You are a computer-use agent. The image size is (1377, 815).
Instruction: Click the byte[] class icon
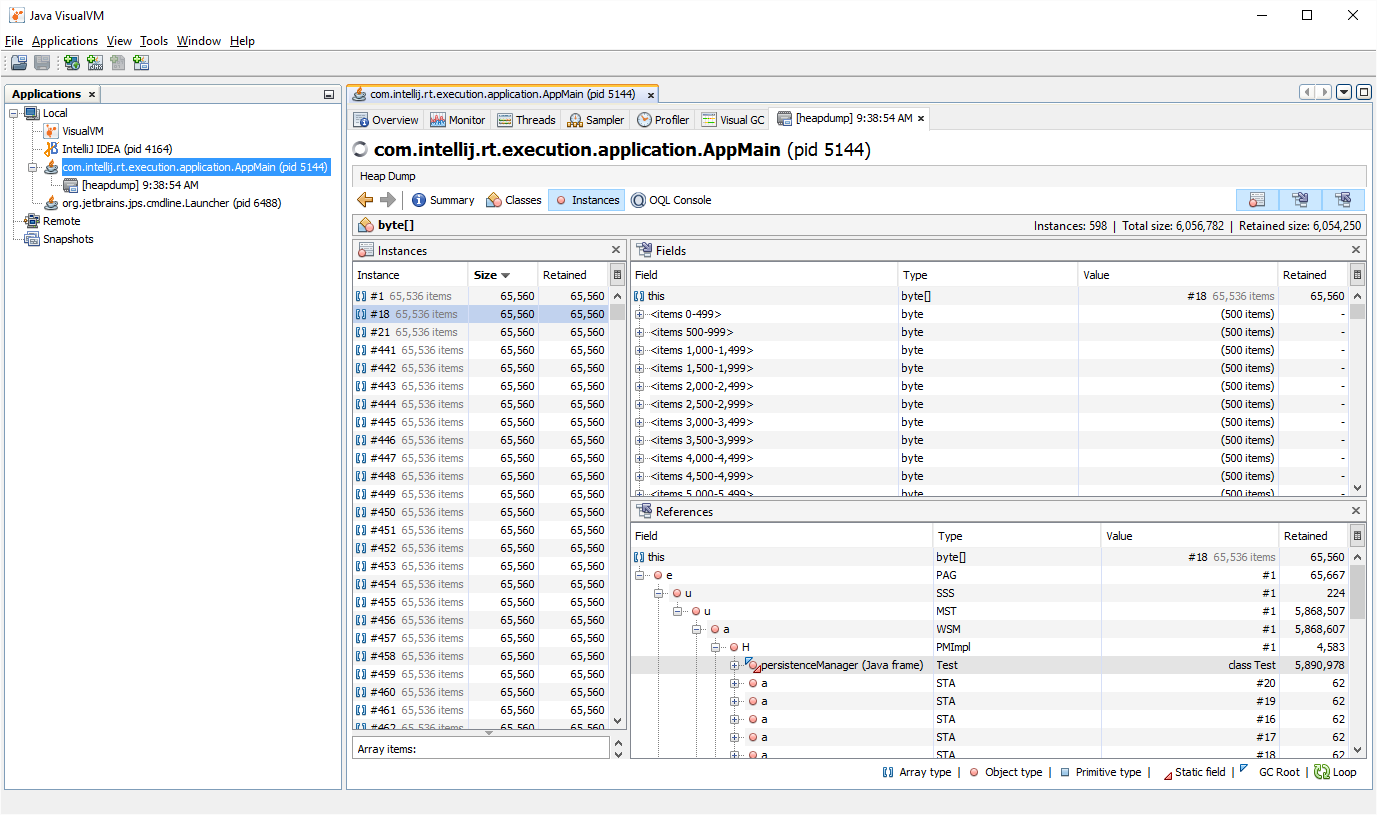pyautogui.click(x=366, y=226)
